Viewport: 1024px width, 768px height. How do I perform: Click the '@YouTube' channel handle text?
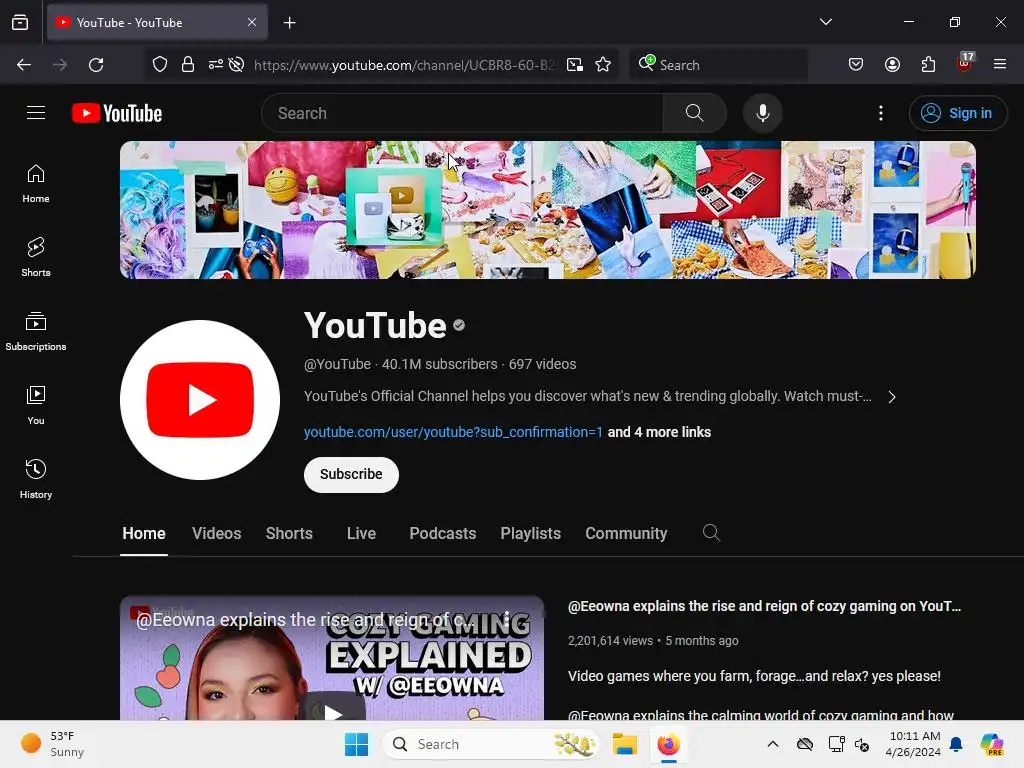click(x=337, y=364)
